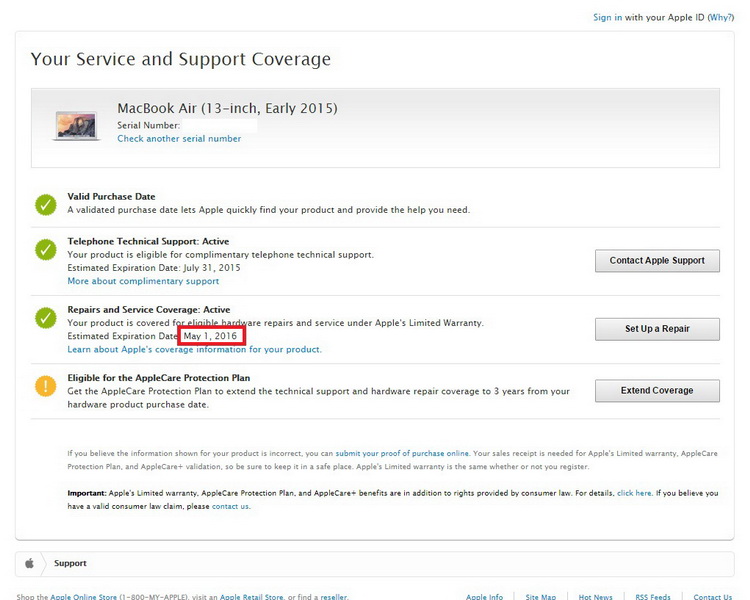Screen dimensions: 750x600
Task: Click the green checkmark for Telephone Technical Support
Action: 45,249
